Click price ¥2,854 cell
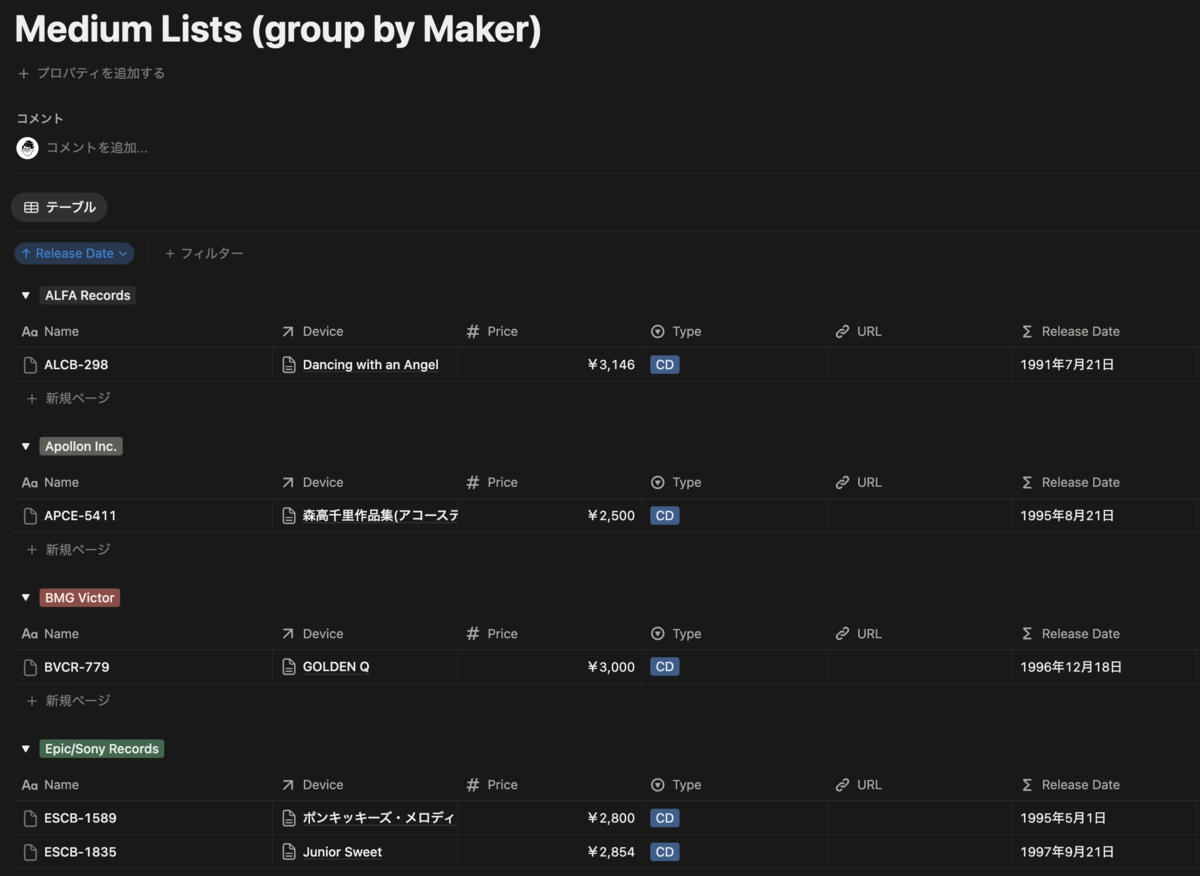This screenshot has height=876, width=1200. click(x=550, y=852)
